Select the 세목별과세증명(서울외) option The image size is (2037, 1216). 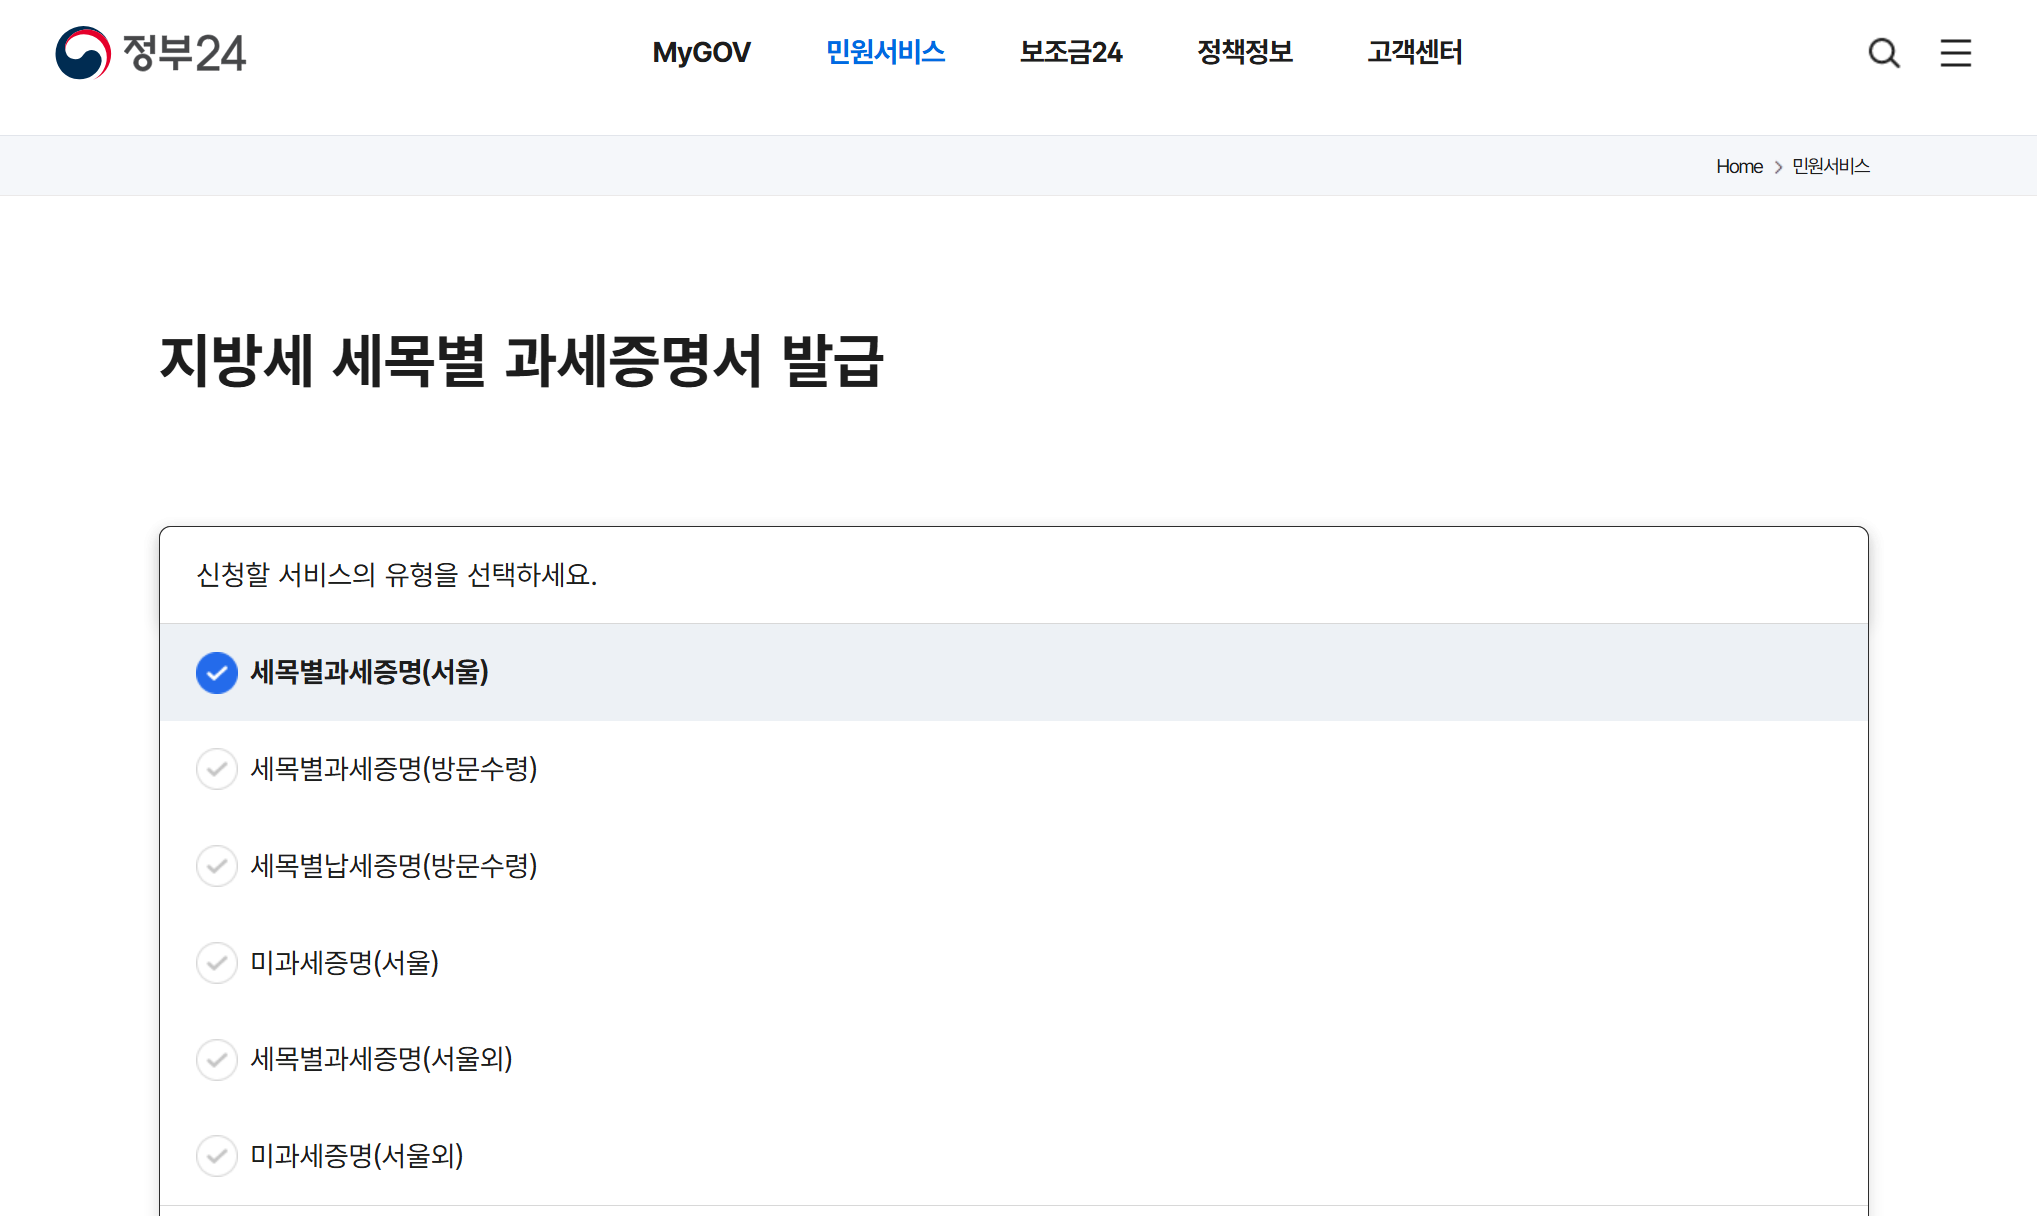coord(381,1060)
